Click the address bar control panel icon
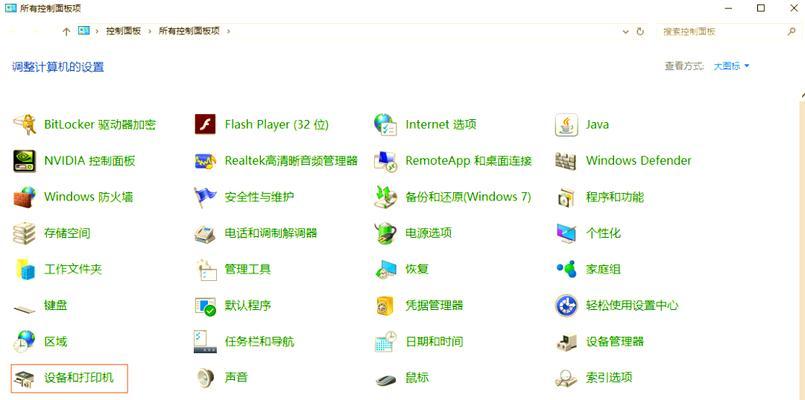Screen dimensions: 805x400 (x=84, y=31)
